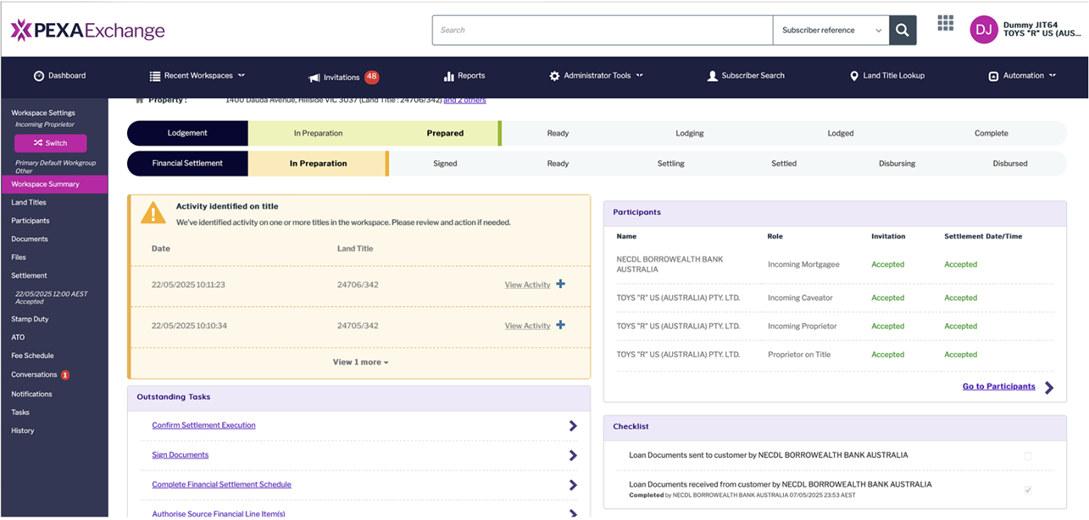
Task: Click the plus icon for 24706/342
Action: point(560,284)
